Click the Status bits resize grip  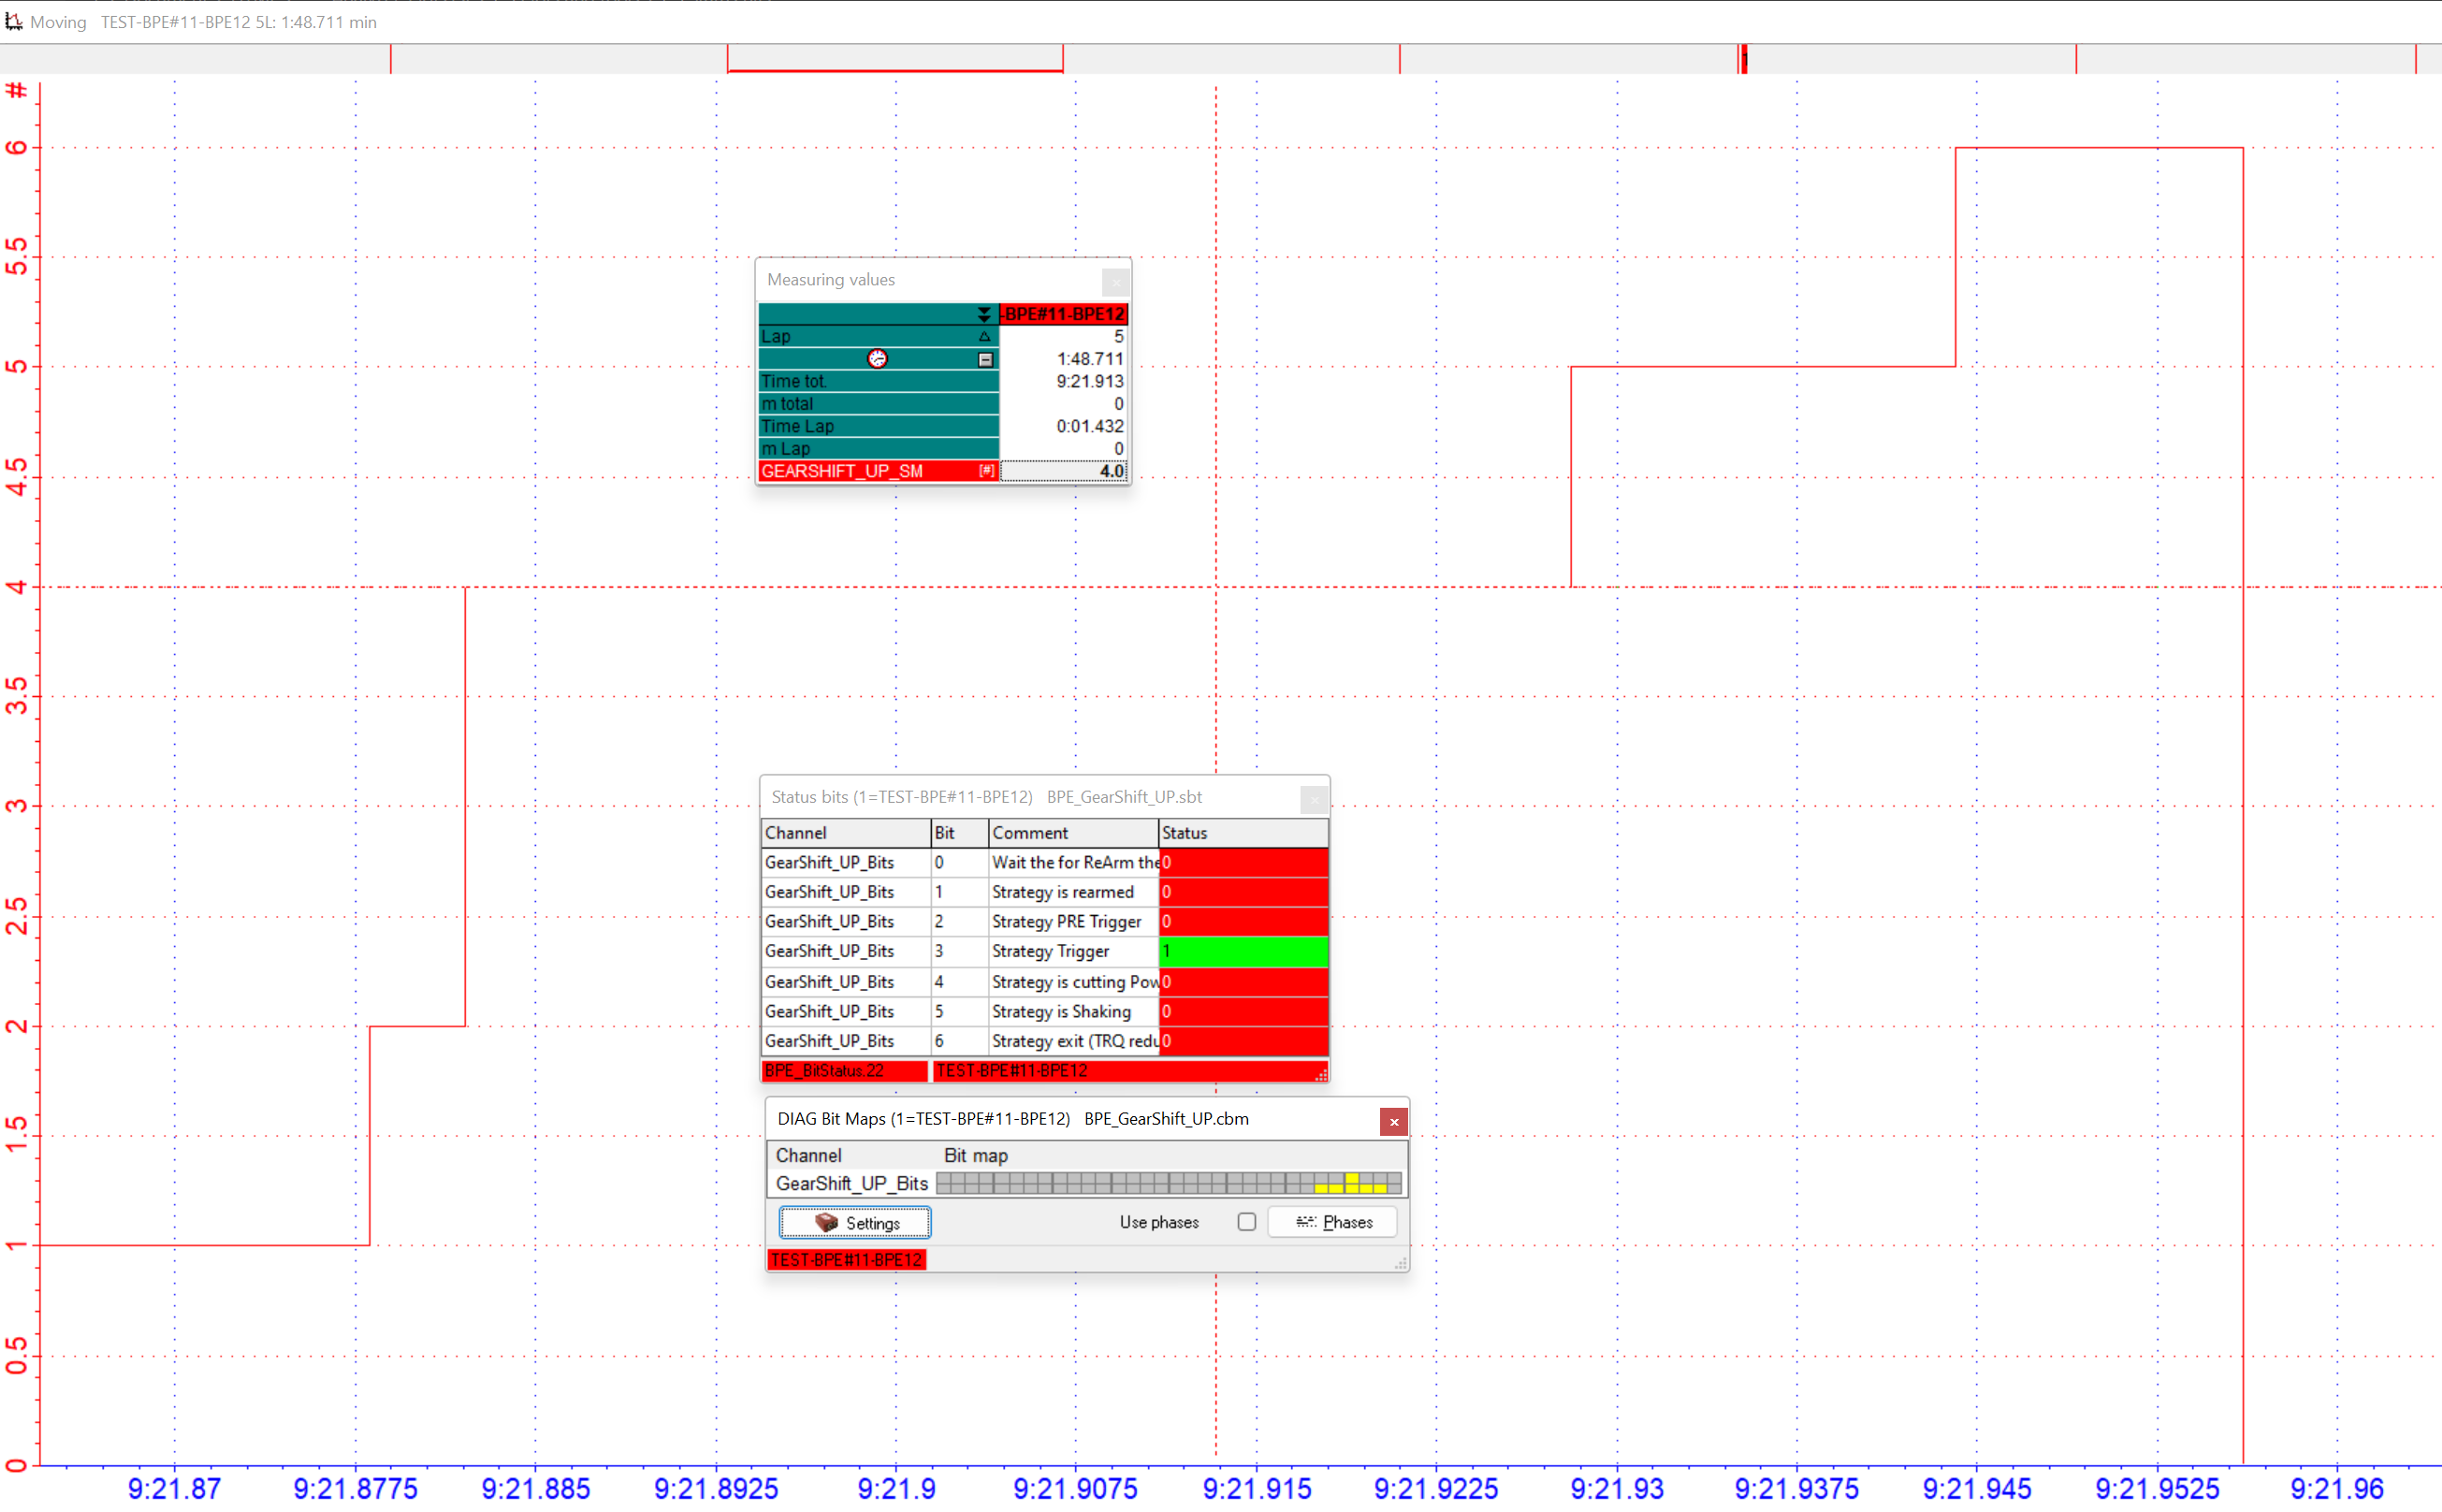1321,1075
